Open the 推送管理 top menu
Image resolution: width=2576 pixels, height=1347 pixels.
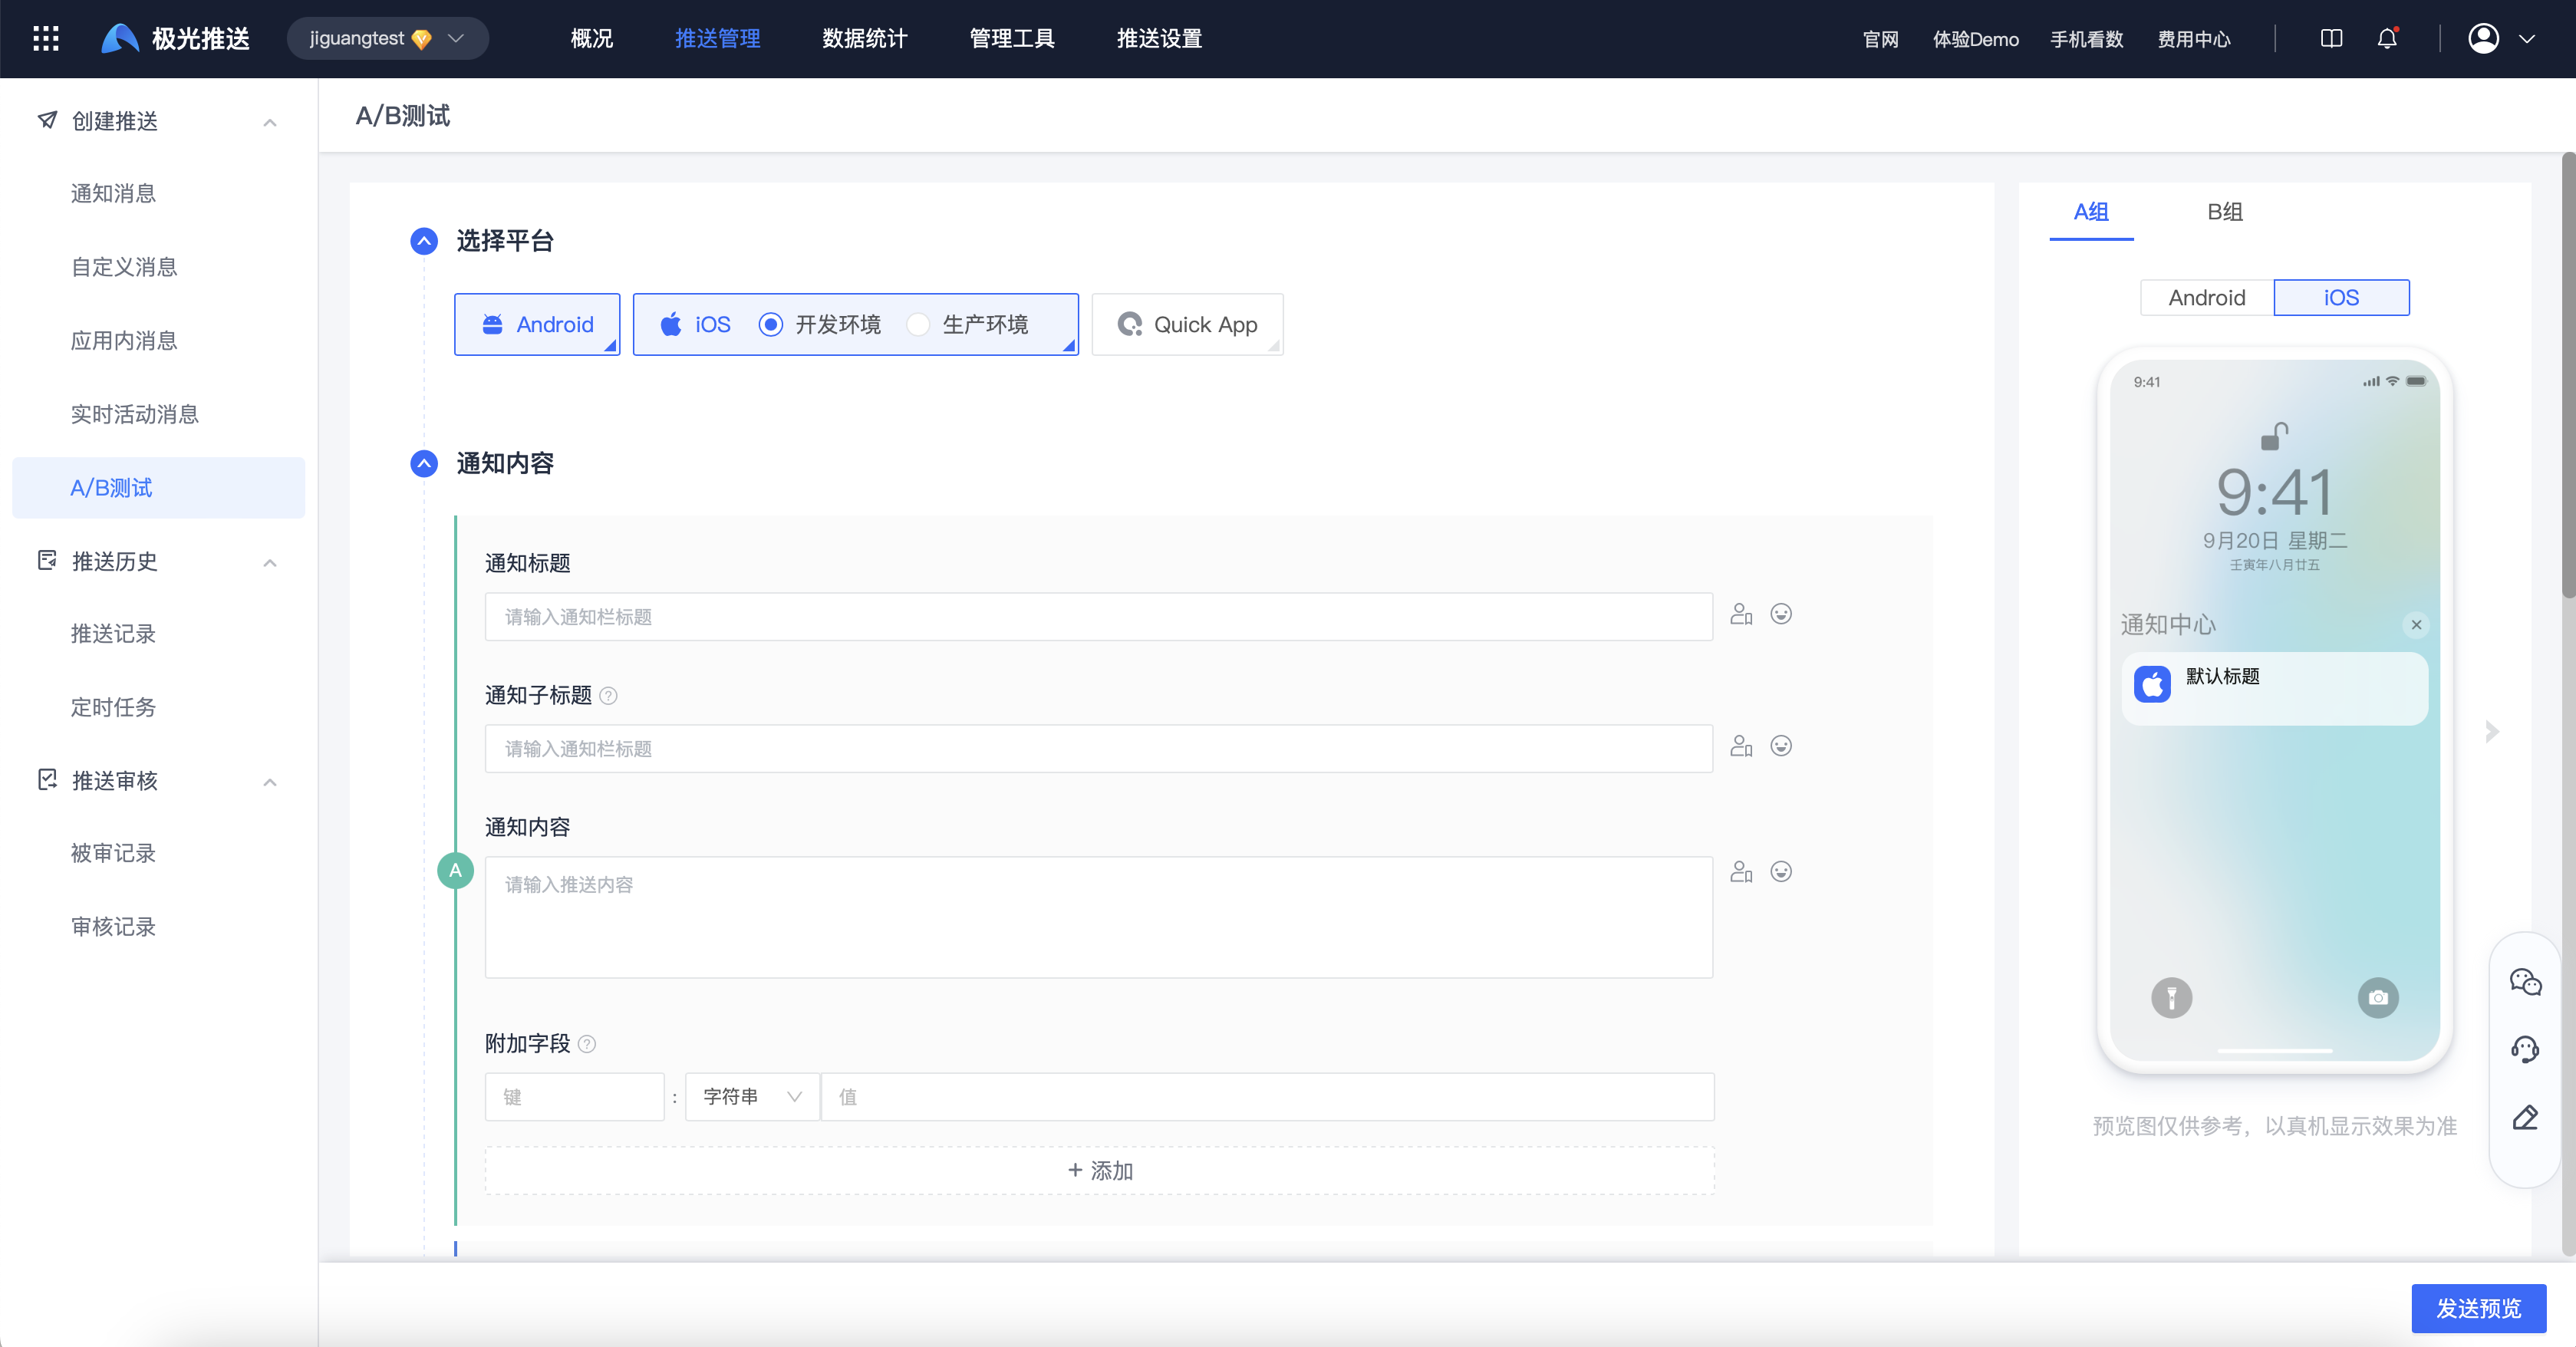click(x=718, y=39)
